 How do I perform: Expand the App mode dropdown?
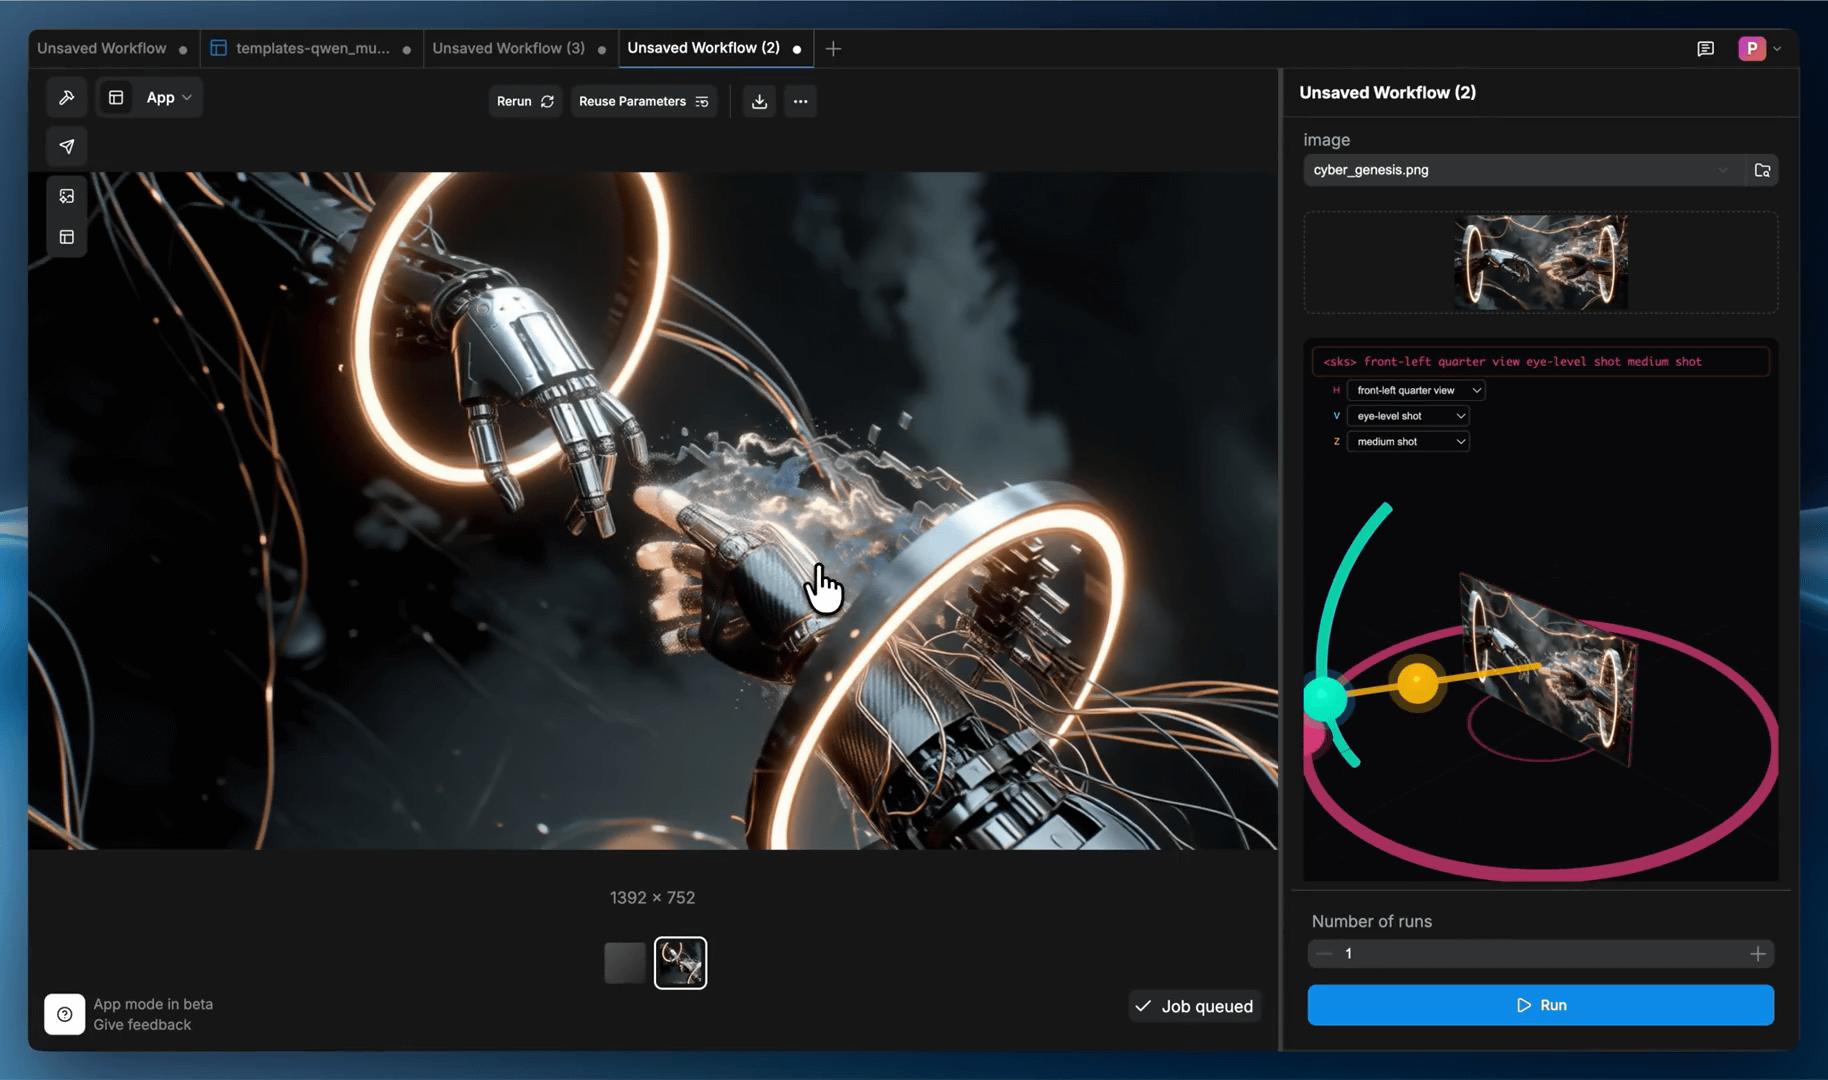point(168,98)
